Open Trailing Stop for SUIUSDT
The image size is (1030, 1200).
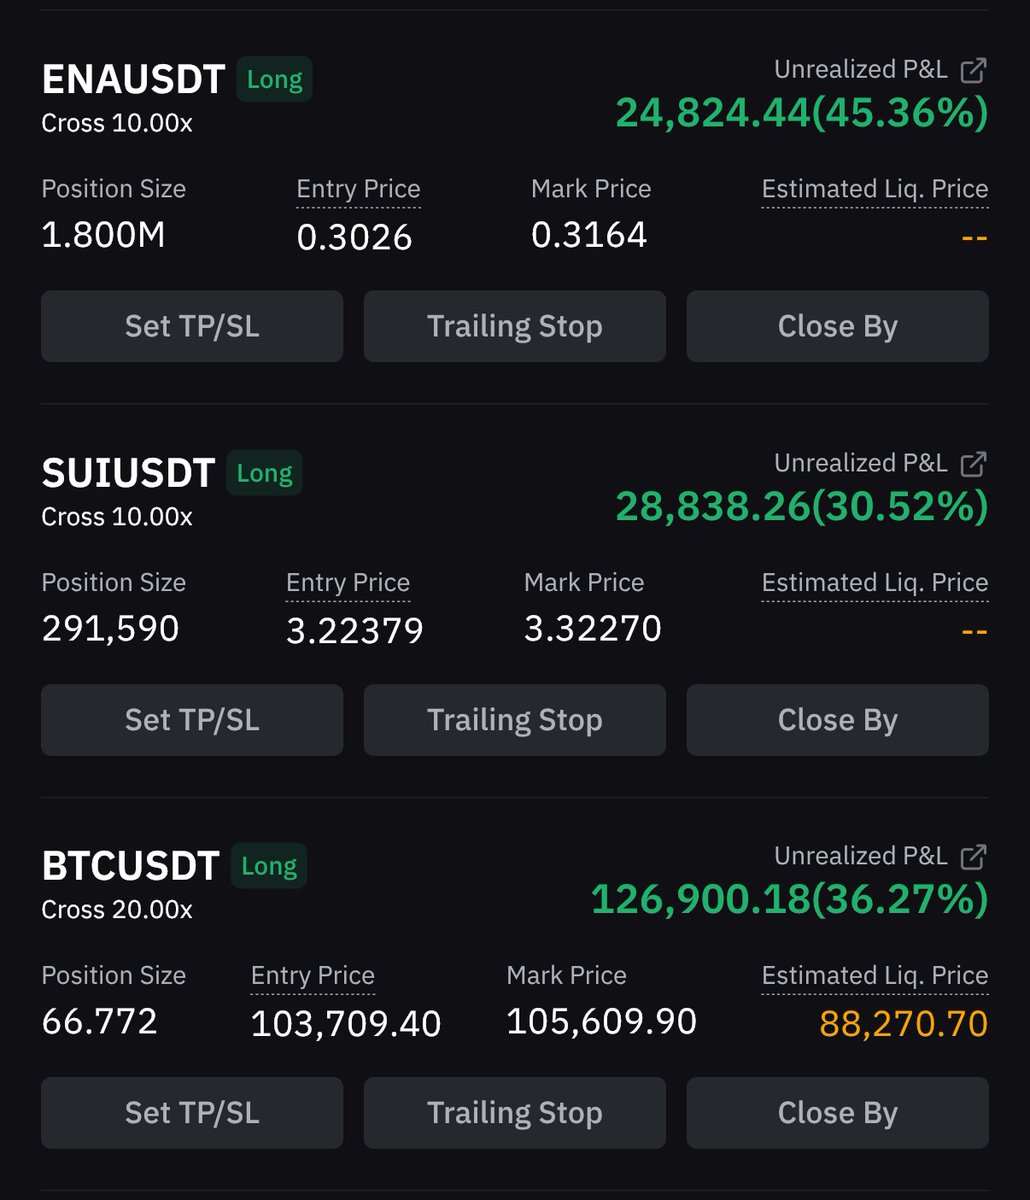(x=514, y=720)
